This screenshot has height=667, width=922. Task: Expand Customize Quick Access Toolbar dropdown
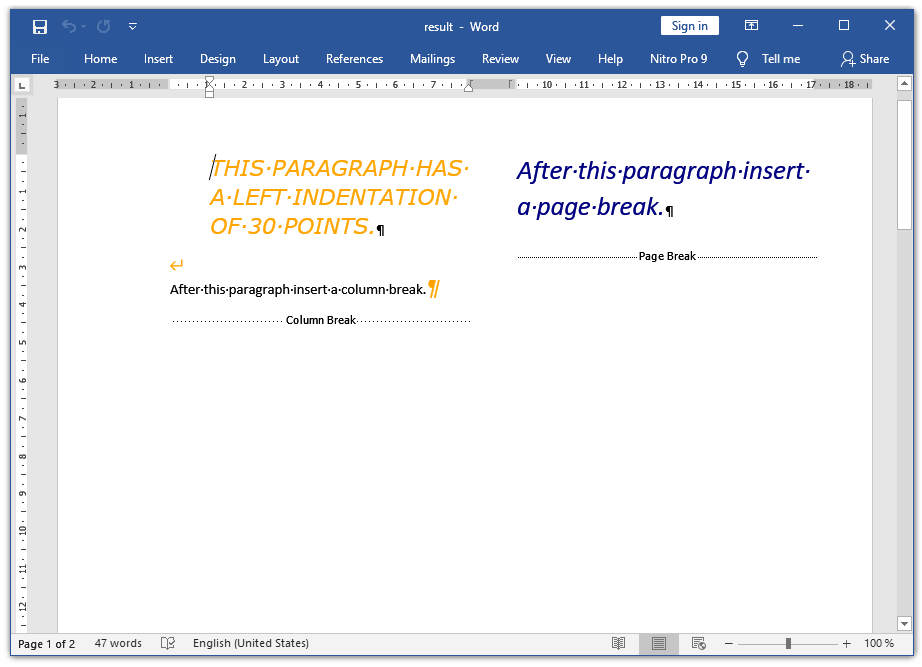[x=133, y=27]
